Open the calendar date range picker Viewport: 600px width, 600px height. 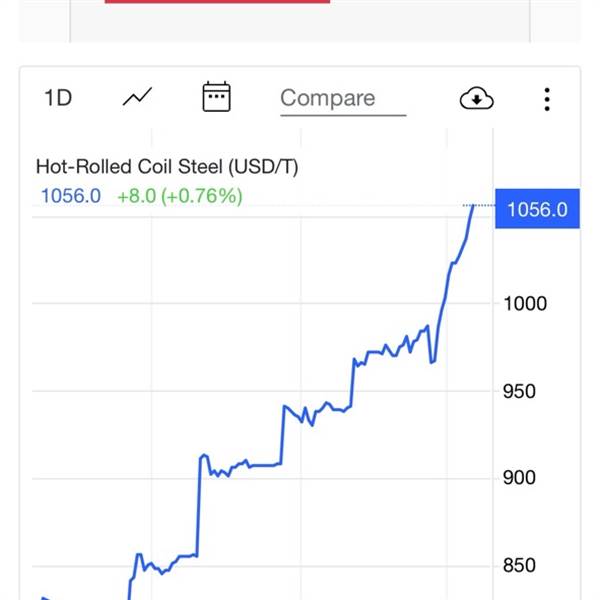pos(217,97)
